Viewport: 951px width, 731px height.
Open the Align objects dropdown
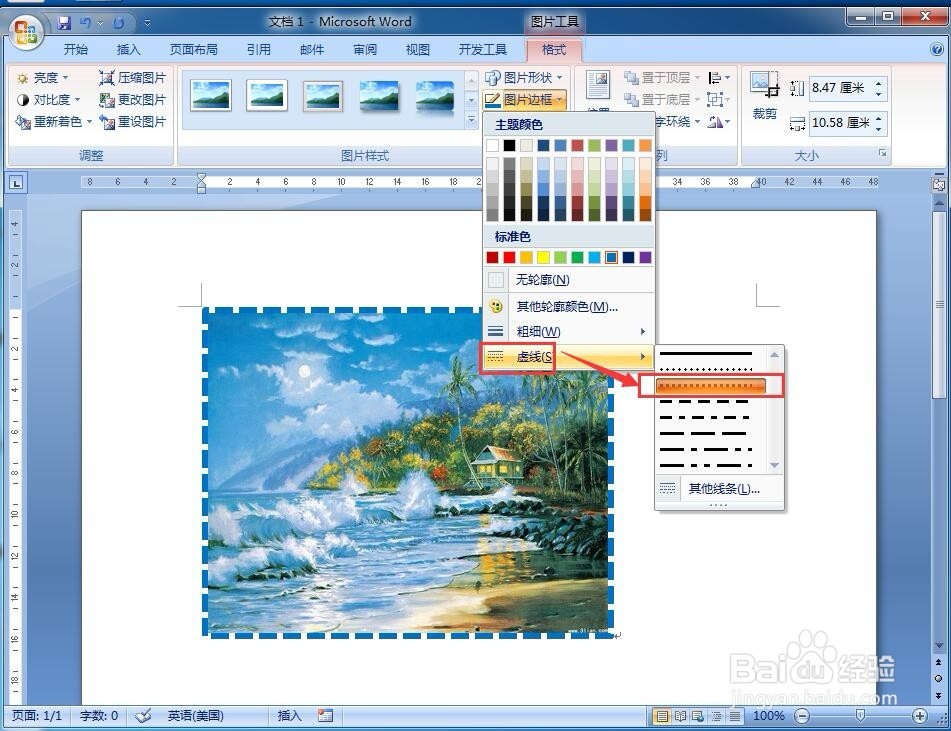click(719, 78)
